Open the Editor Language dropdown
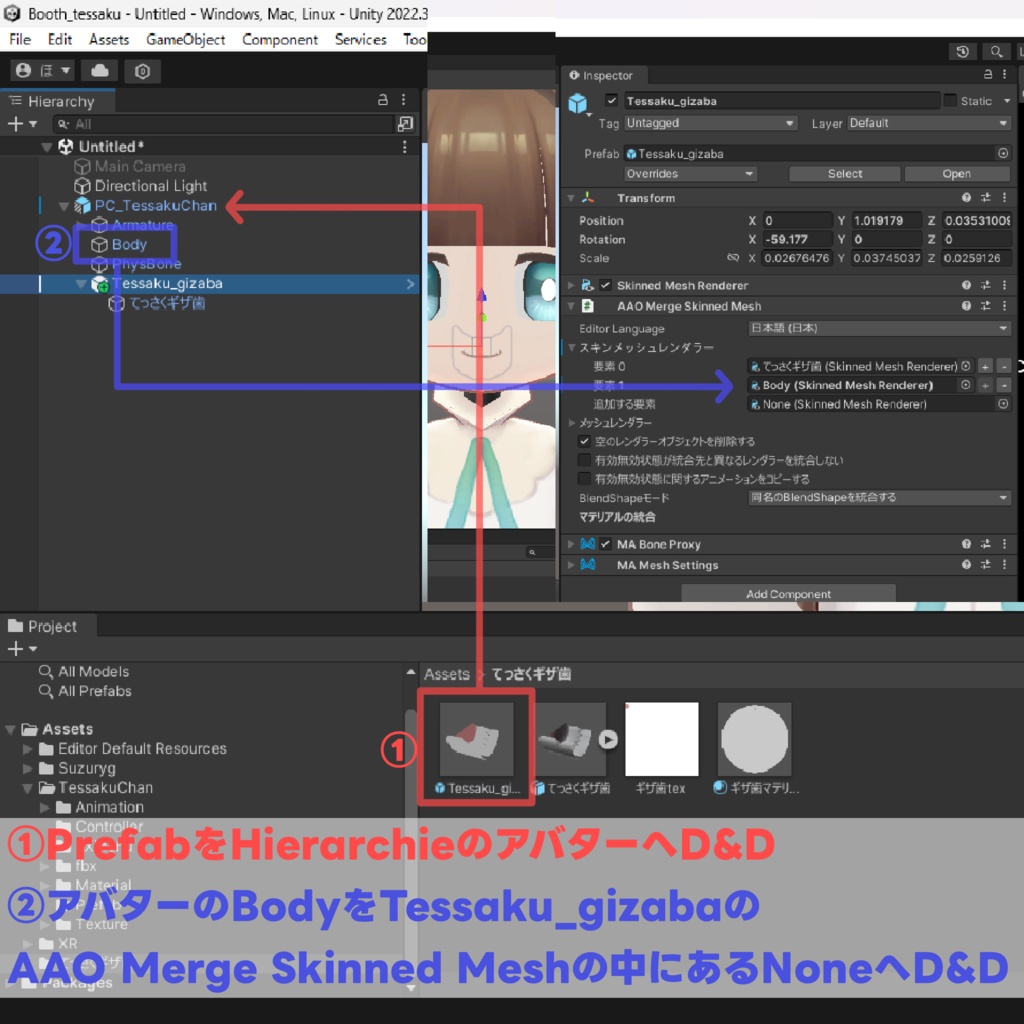1024x1024 pixels. coord(879,328)
